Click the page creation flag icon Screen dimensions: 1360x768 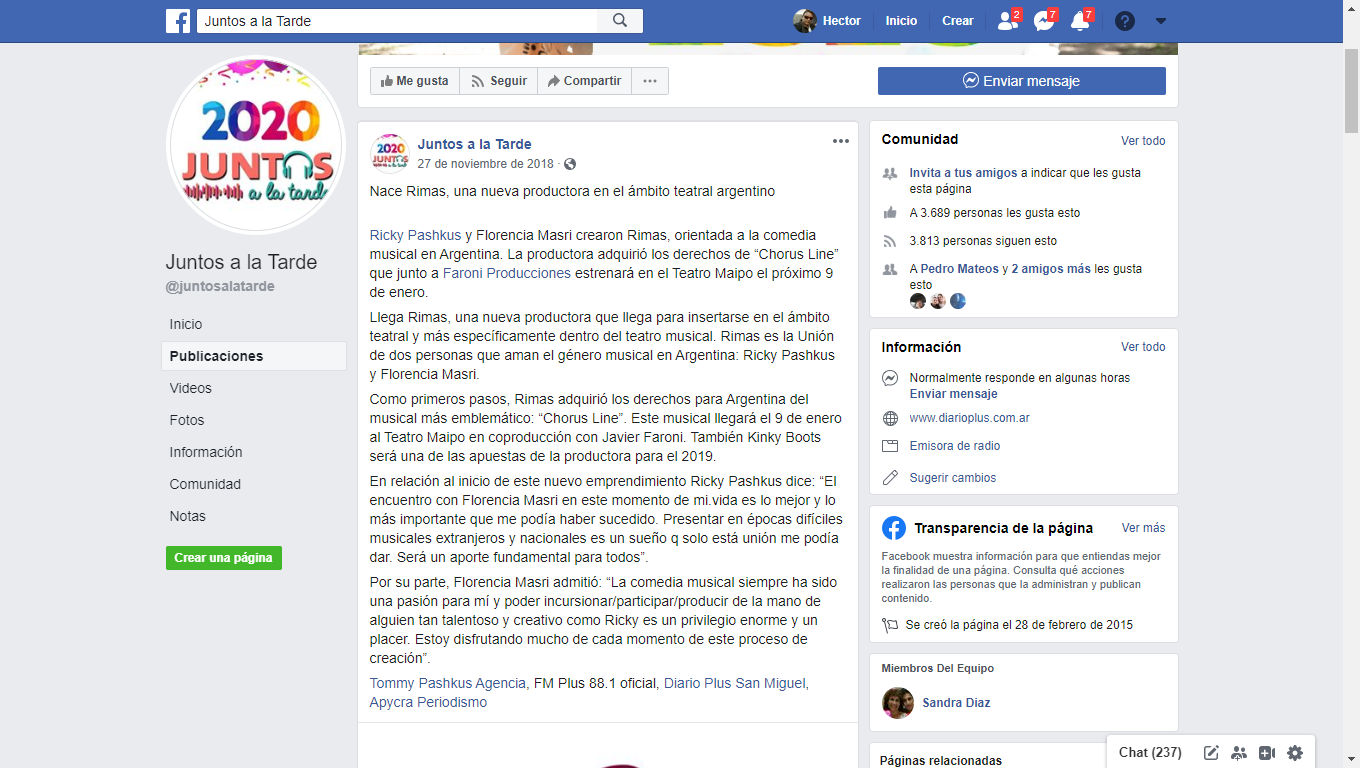tap(890, 625)
